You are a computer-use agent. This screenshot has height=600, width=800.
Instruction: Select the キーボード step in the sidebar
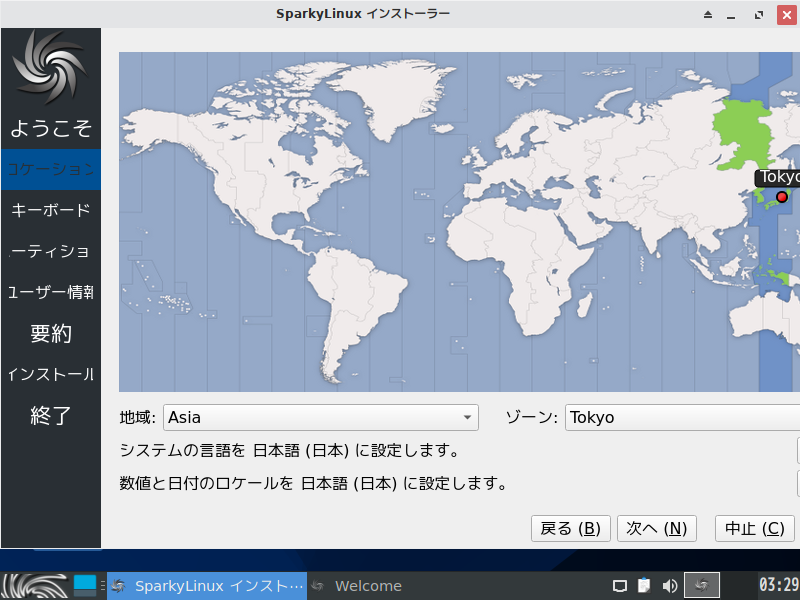coord(51,210)
